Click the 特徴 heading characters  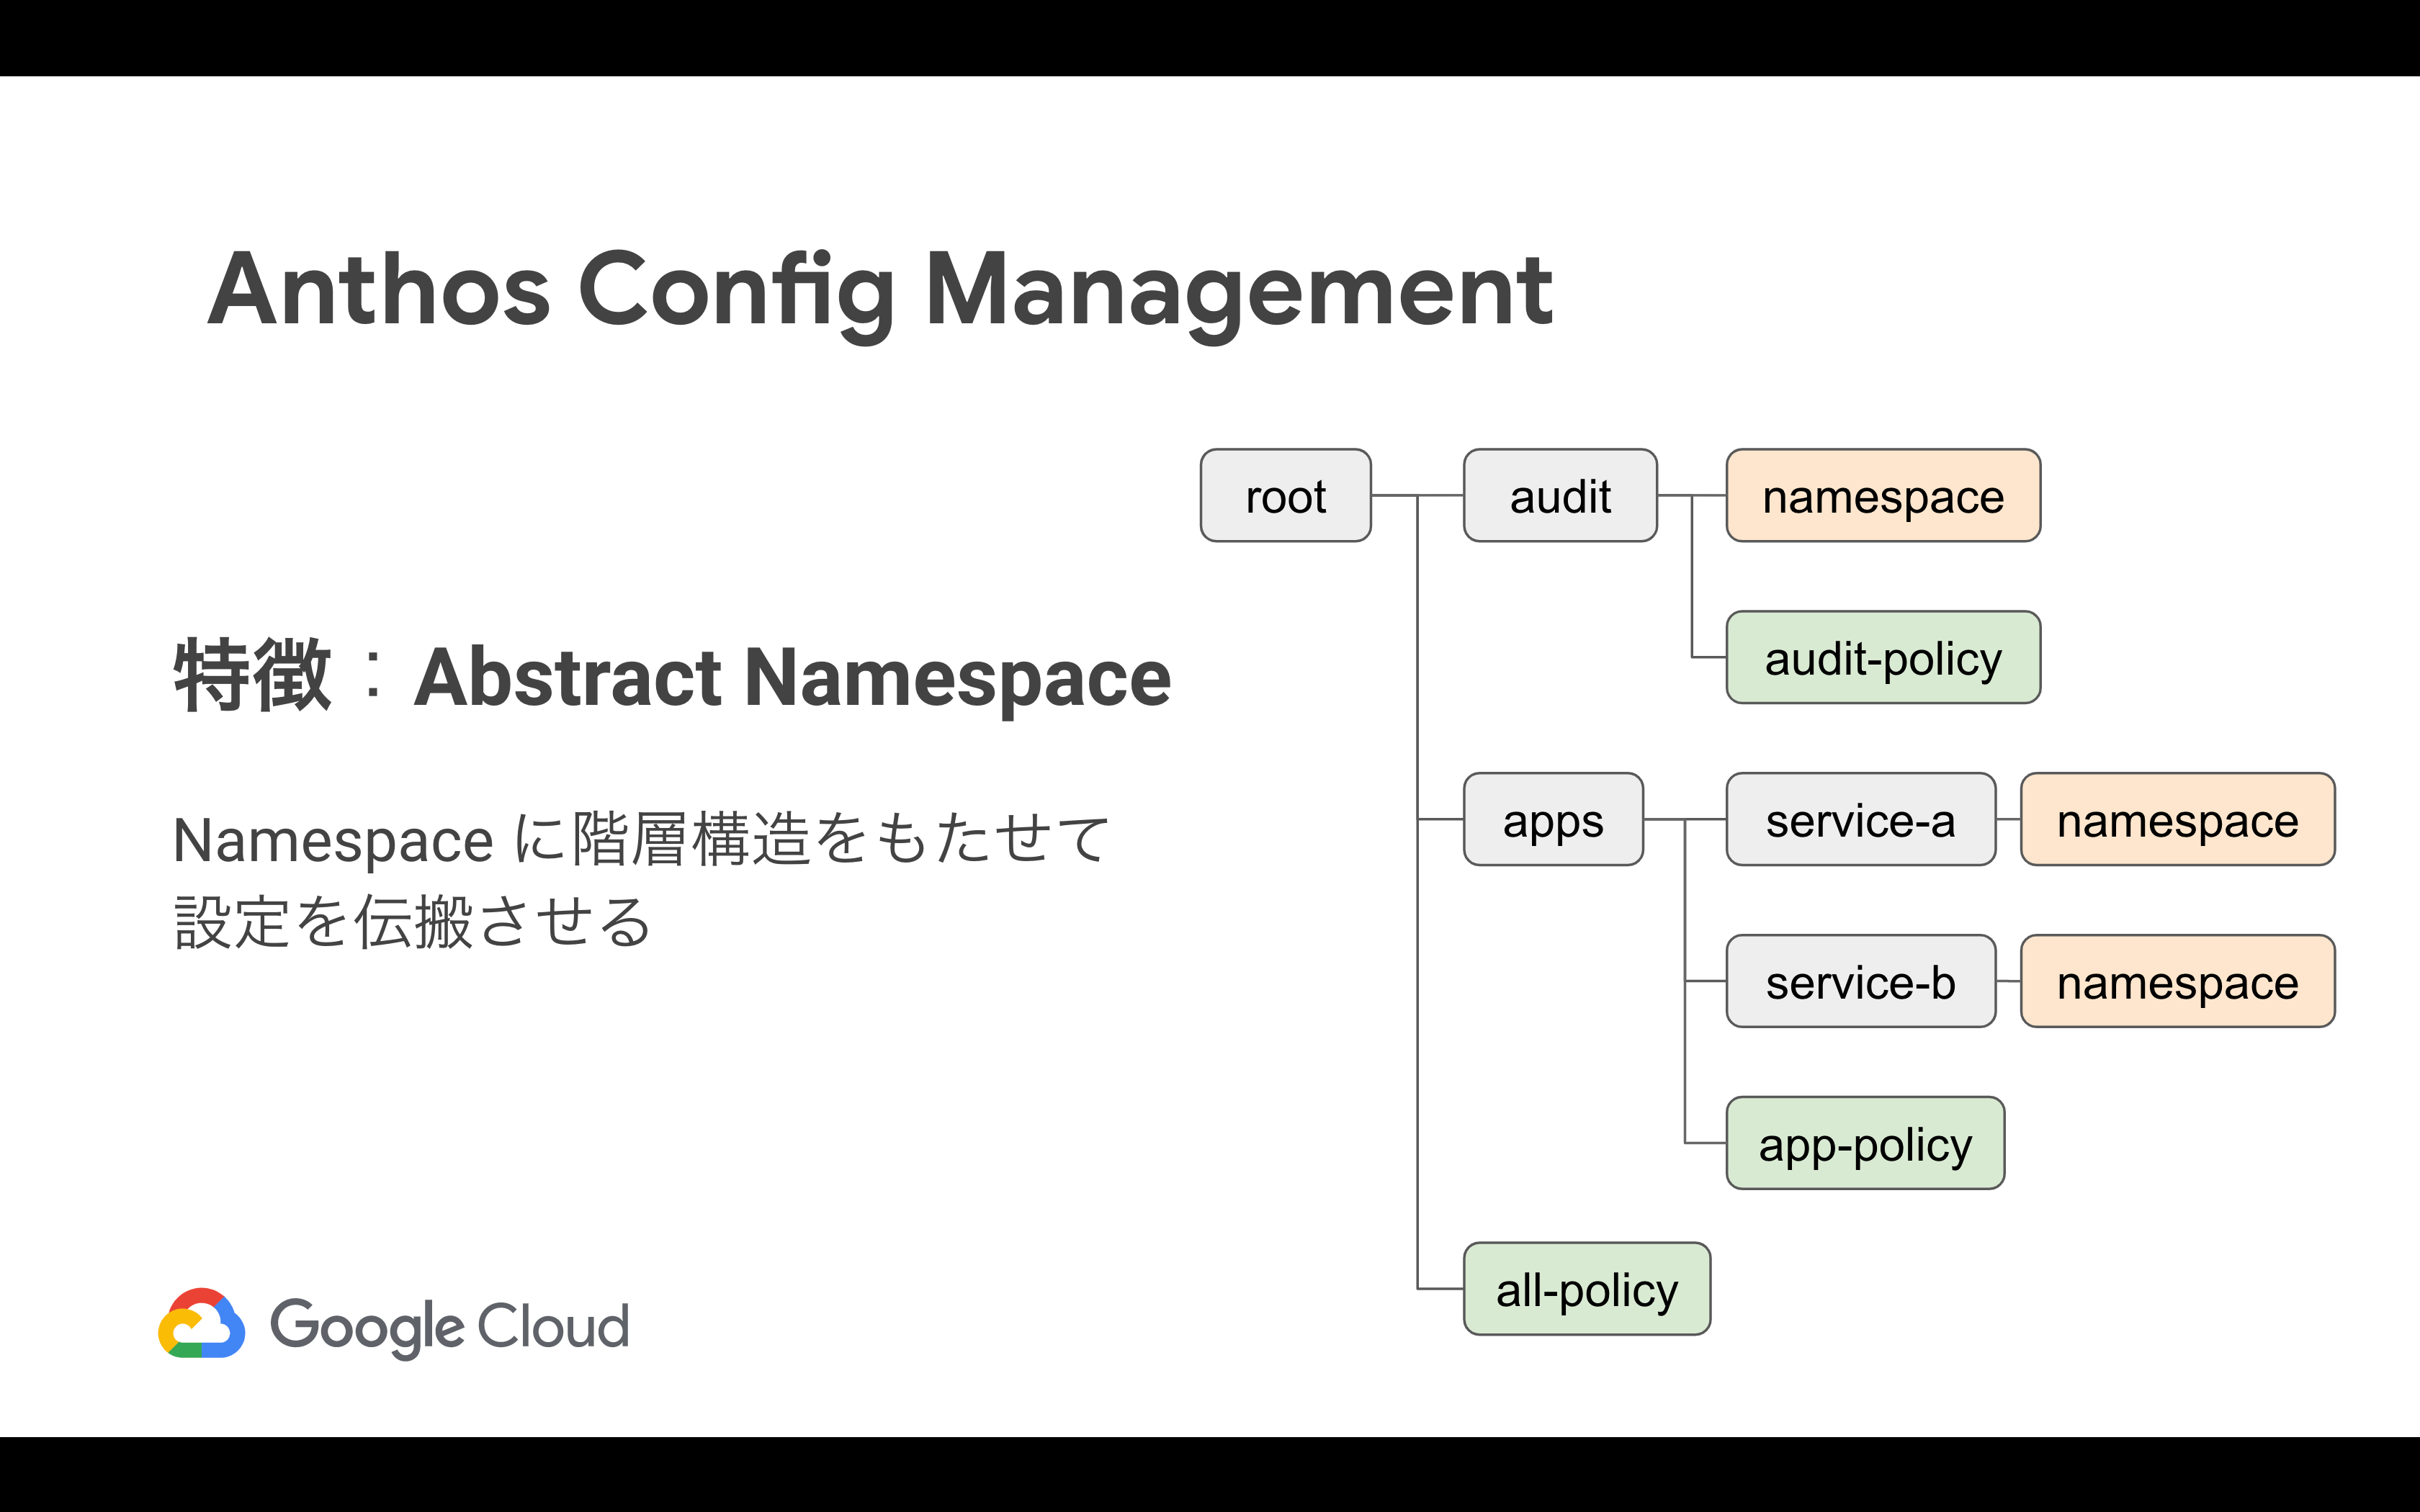pos(252,677)
